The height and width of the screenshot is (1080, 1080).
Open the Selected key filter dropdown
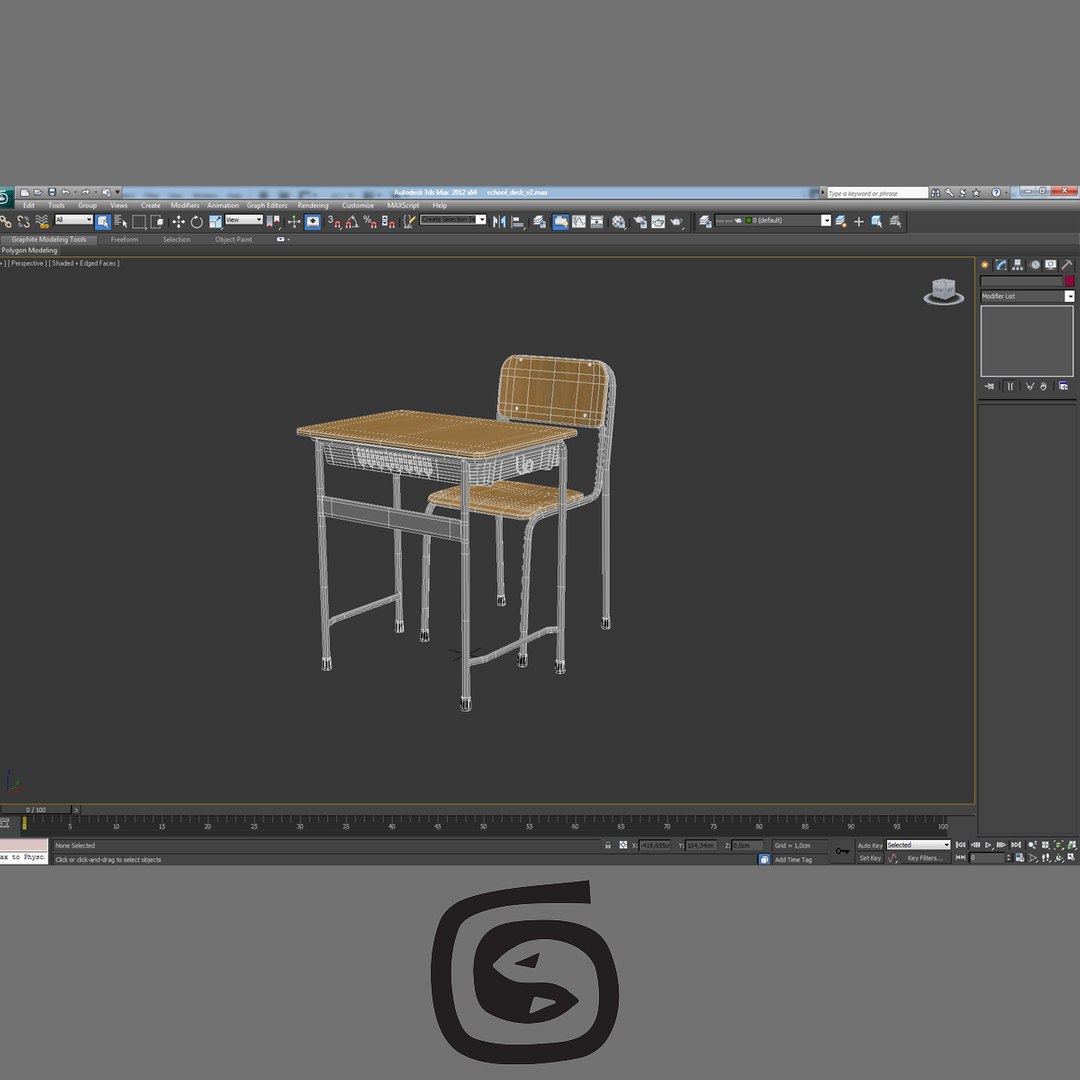pos(918,845)
